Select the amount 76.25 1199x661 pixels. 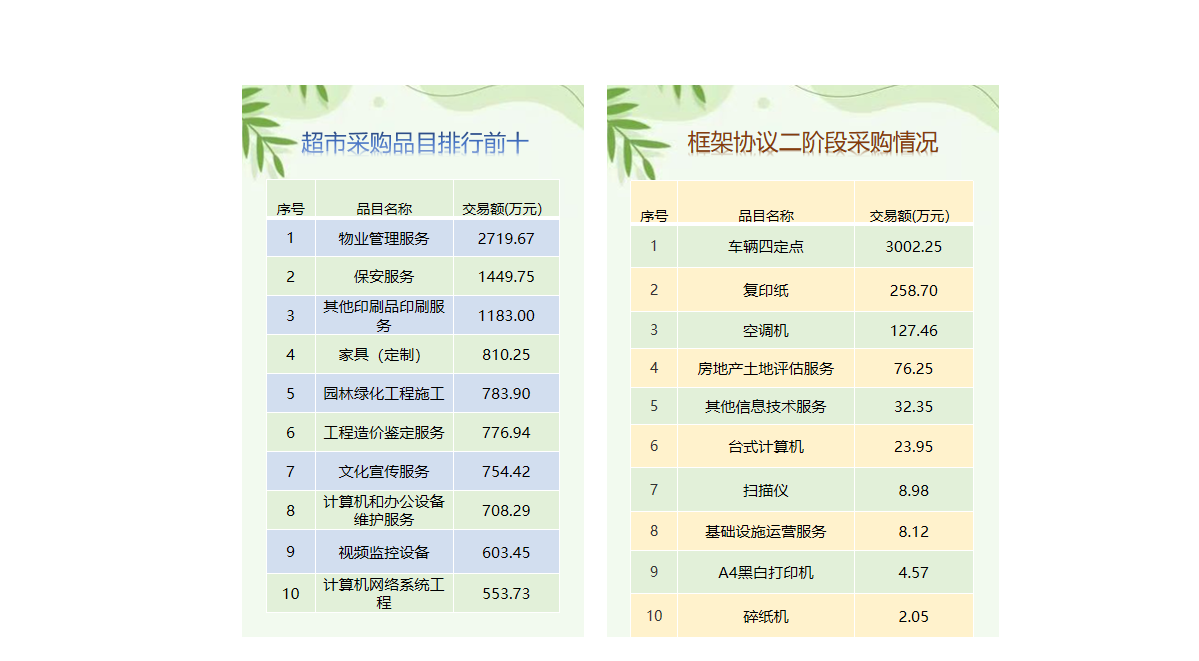(x=914, y=369)
